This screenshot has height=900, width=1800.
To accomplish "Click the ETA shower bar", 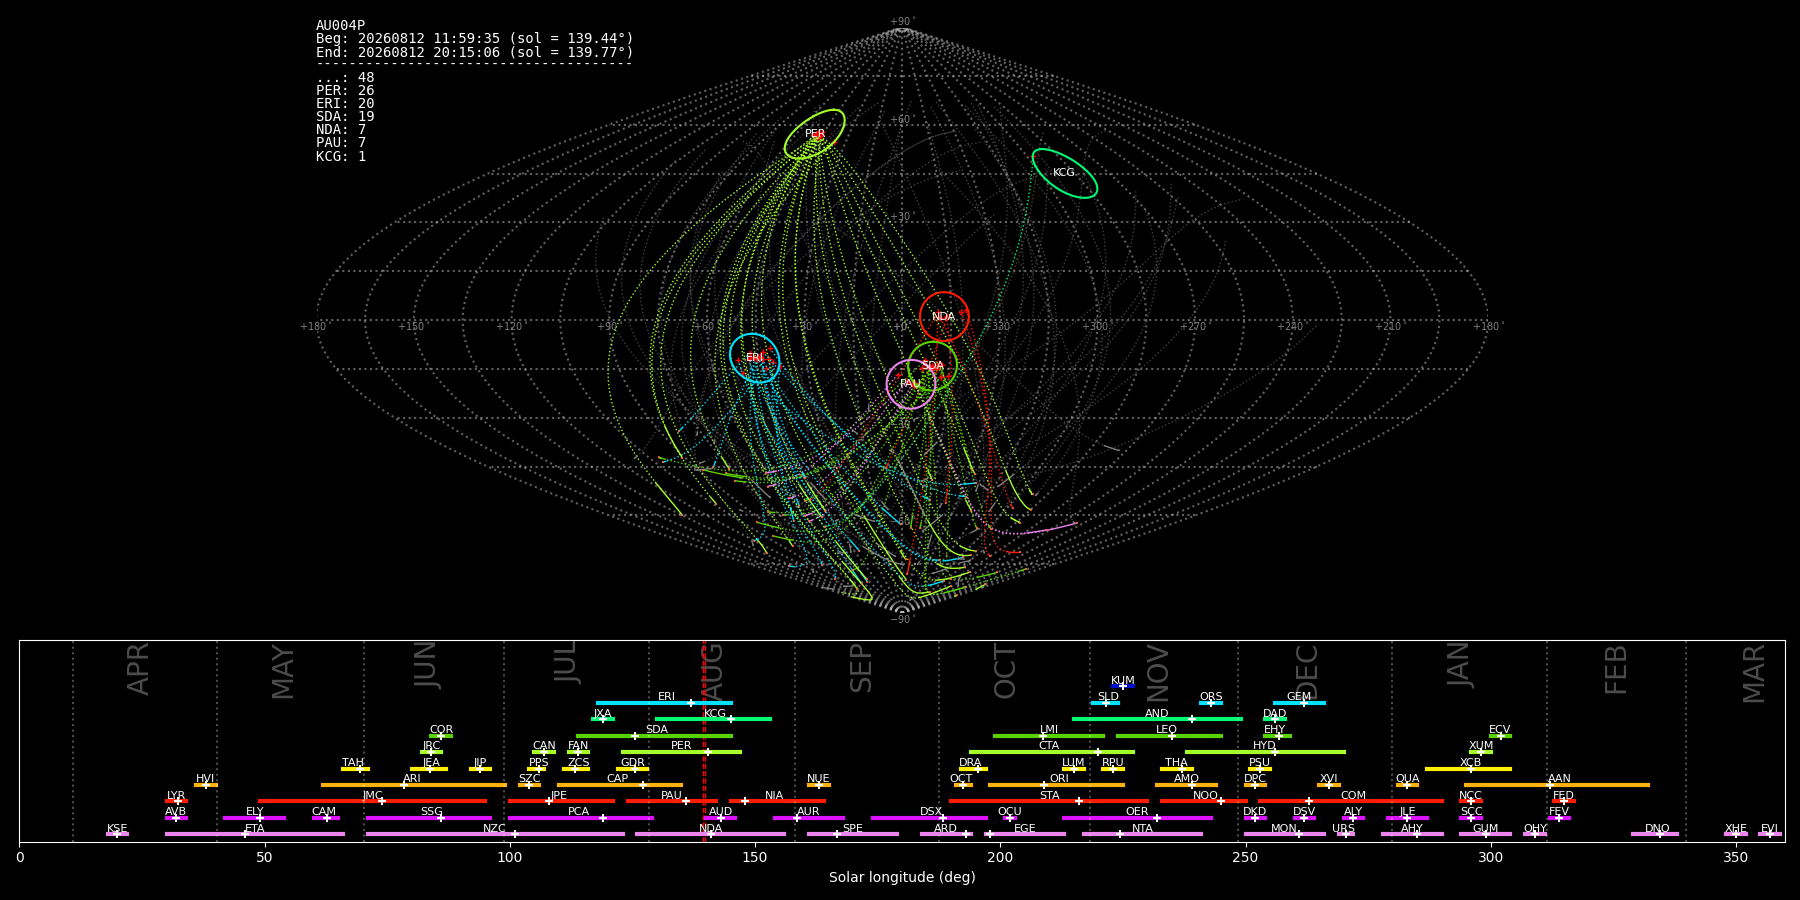I will [255, 834].
